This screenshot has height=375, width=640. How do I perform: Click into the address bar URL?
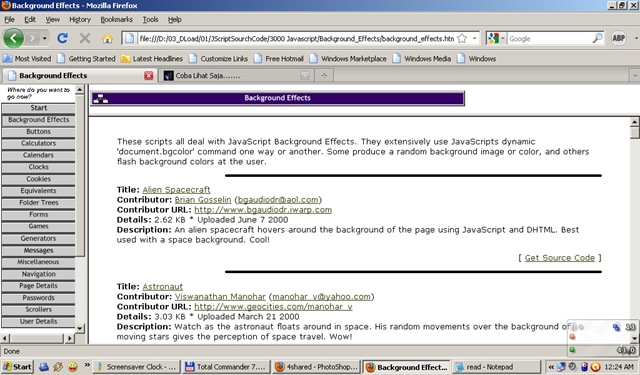(296, 39)
